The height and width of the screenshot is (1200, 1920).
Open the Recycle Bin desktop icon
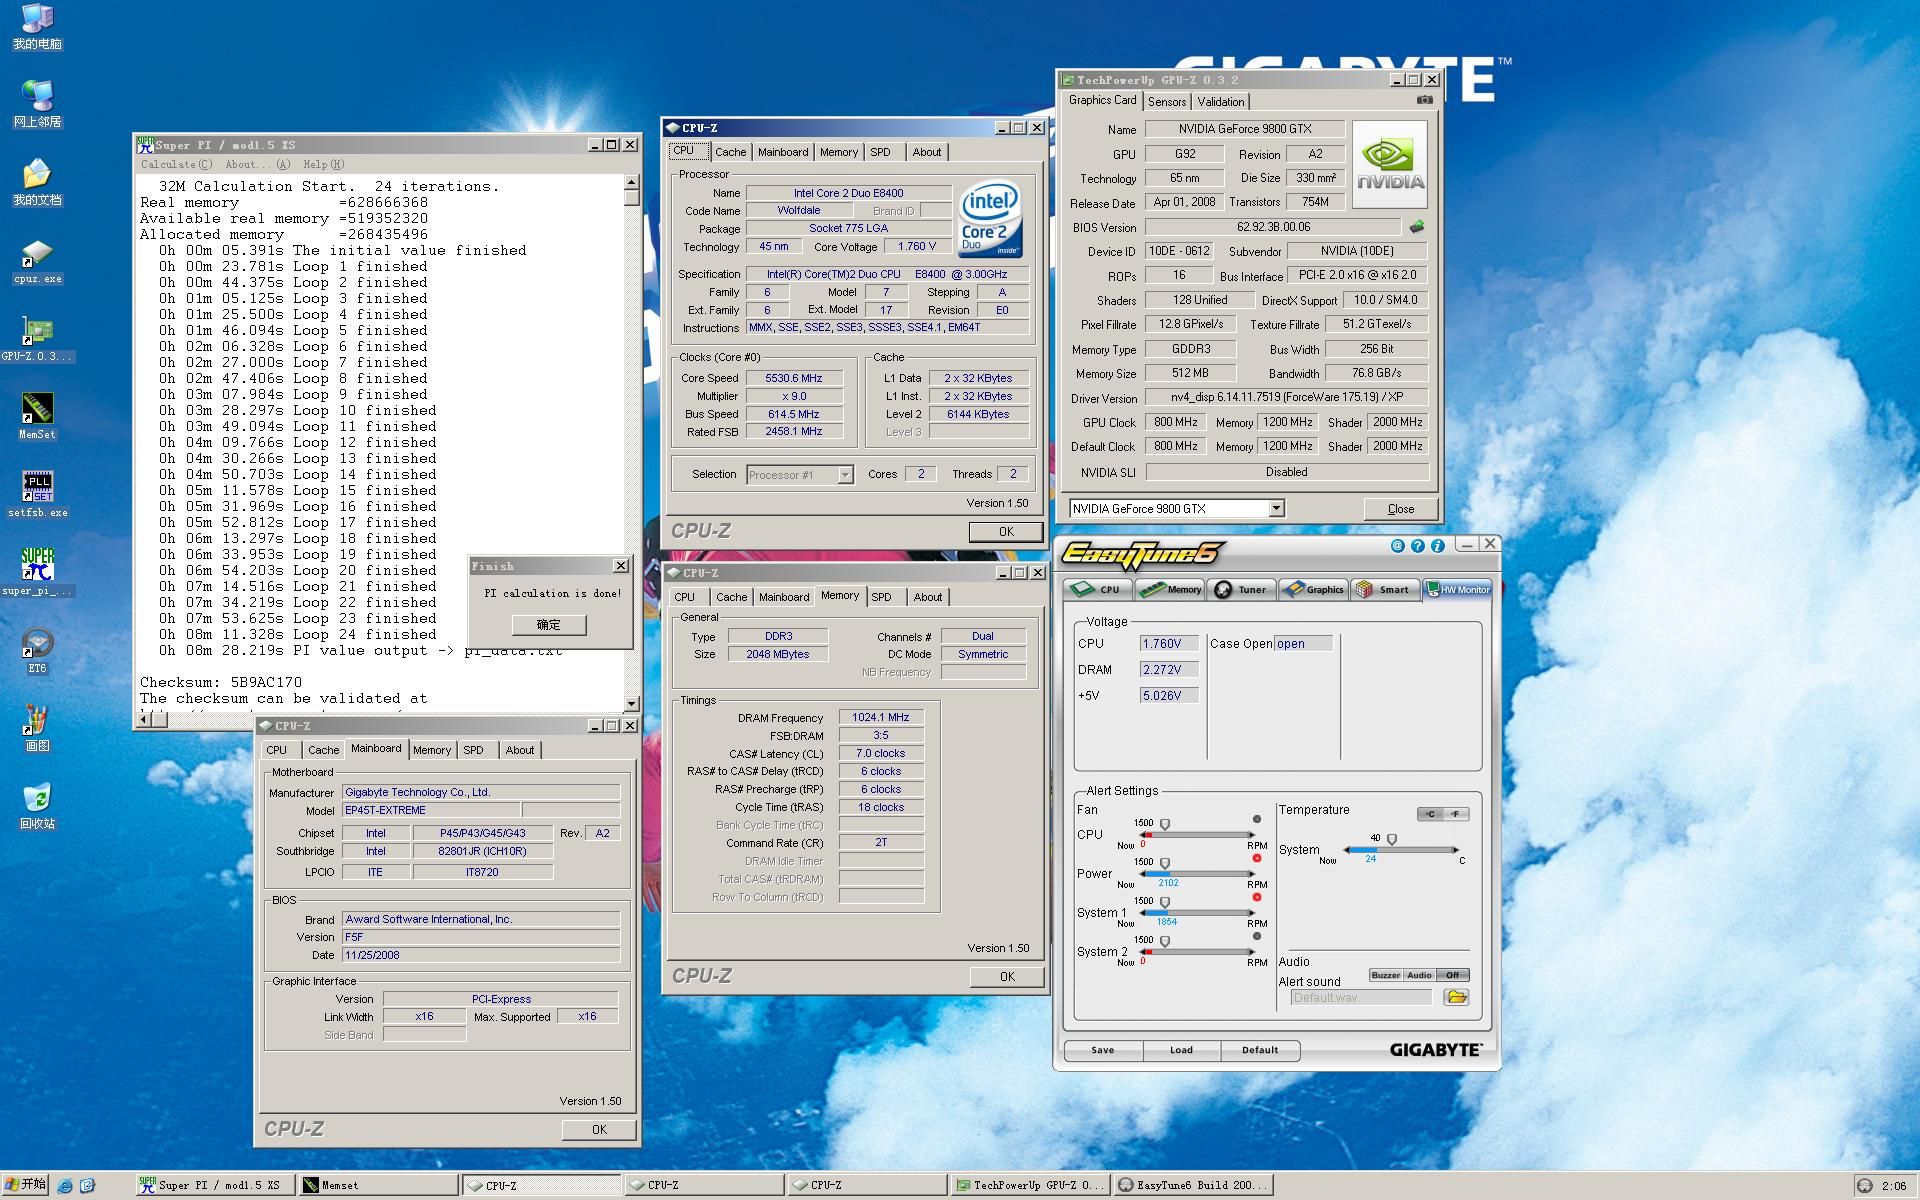(37, 806)
